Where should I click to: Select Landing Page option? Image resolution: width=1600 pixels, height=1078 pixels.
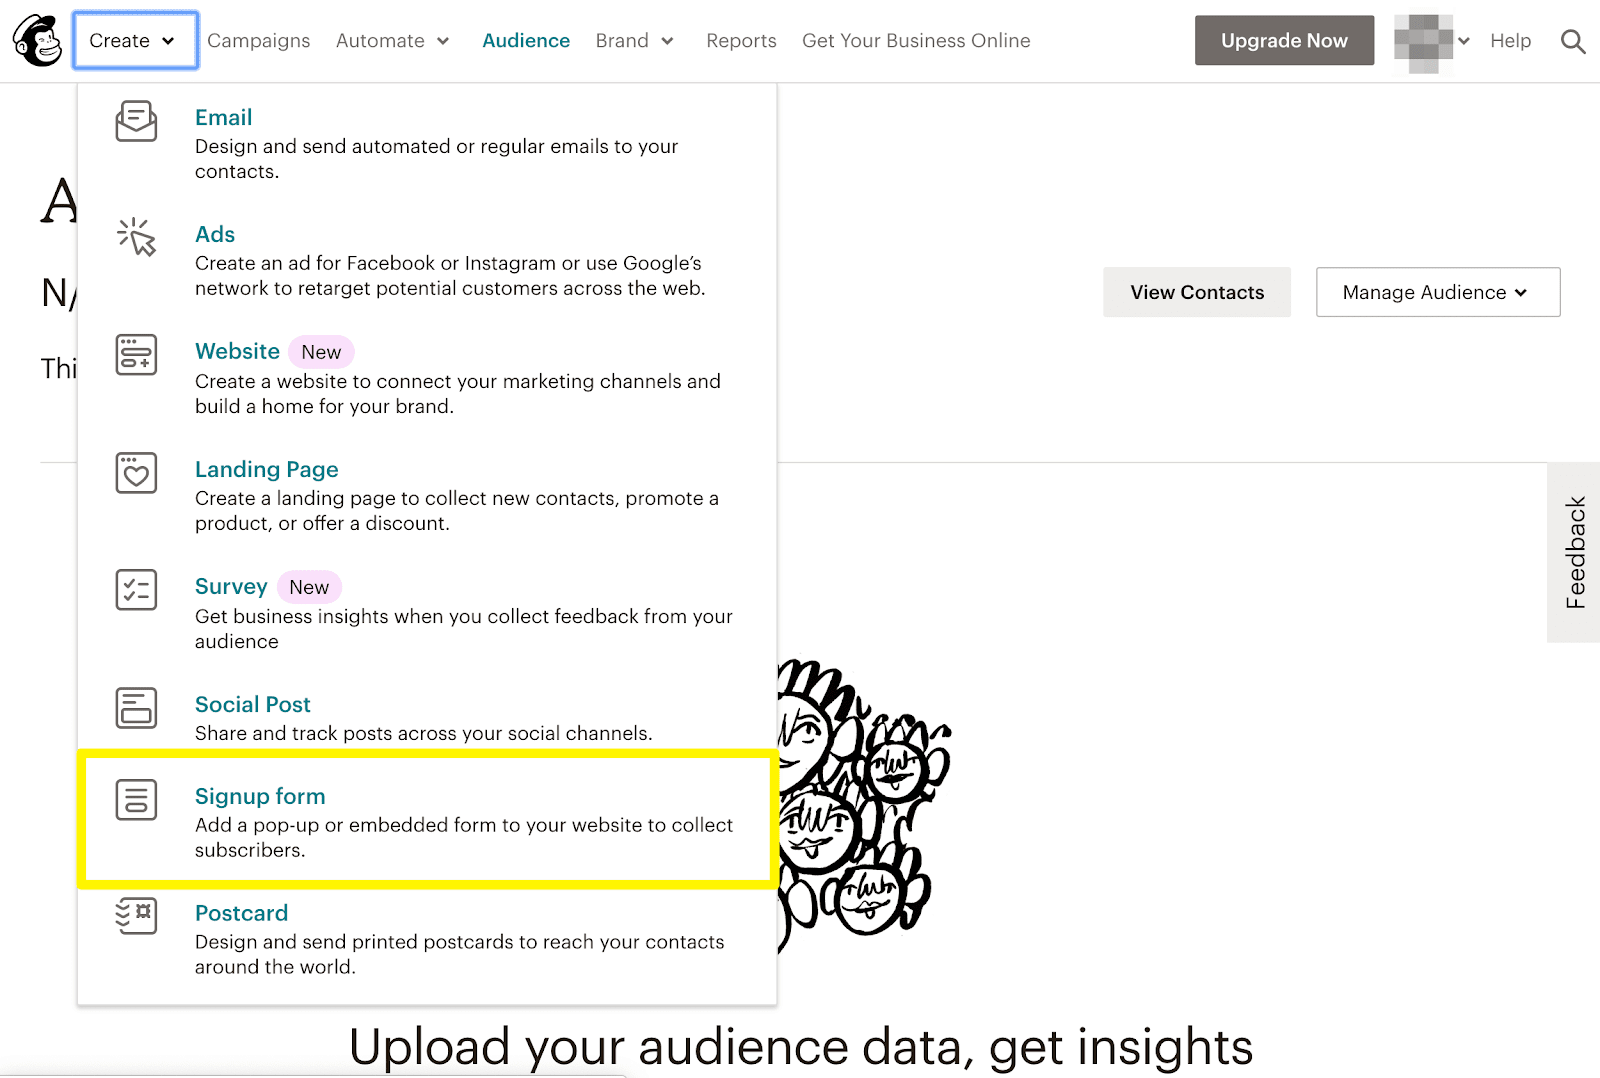coord(267,469)
